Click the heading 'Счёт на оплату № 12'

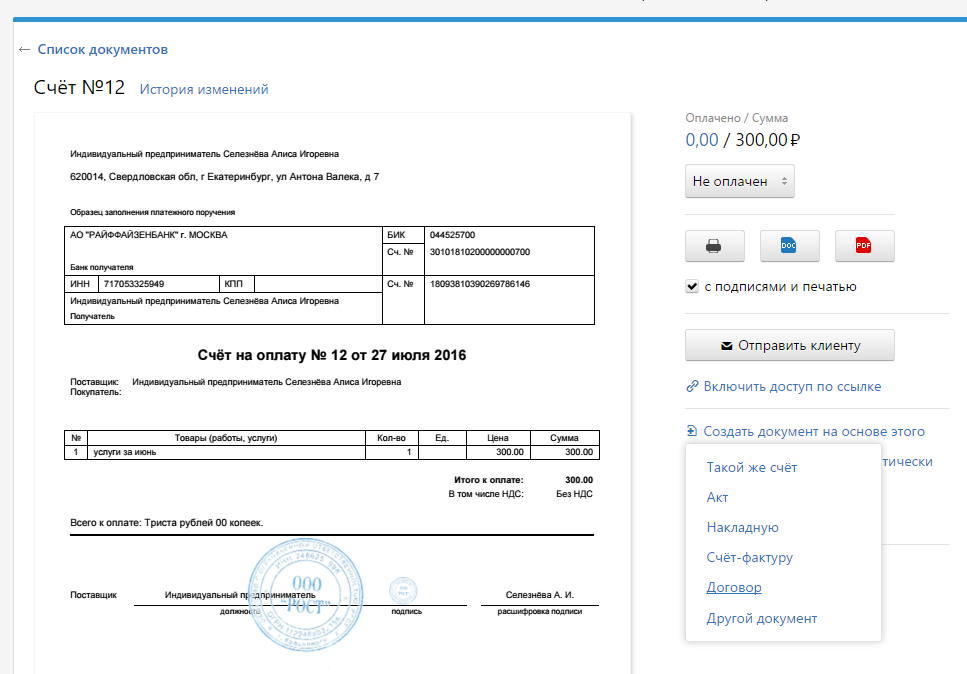pyautogui.click(x=332, y=355)
